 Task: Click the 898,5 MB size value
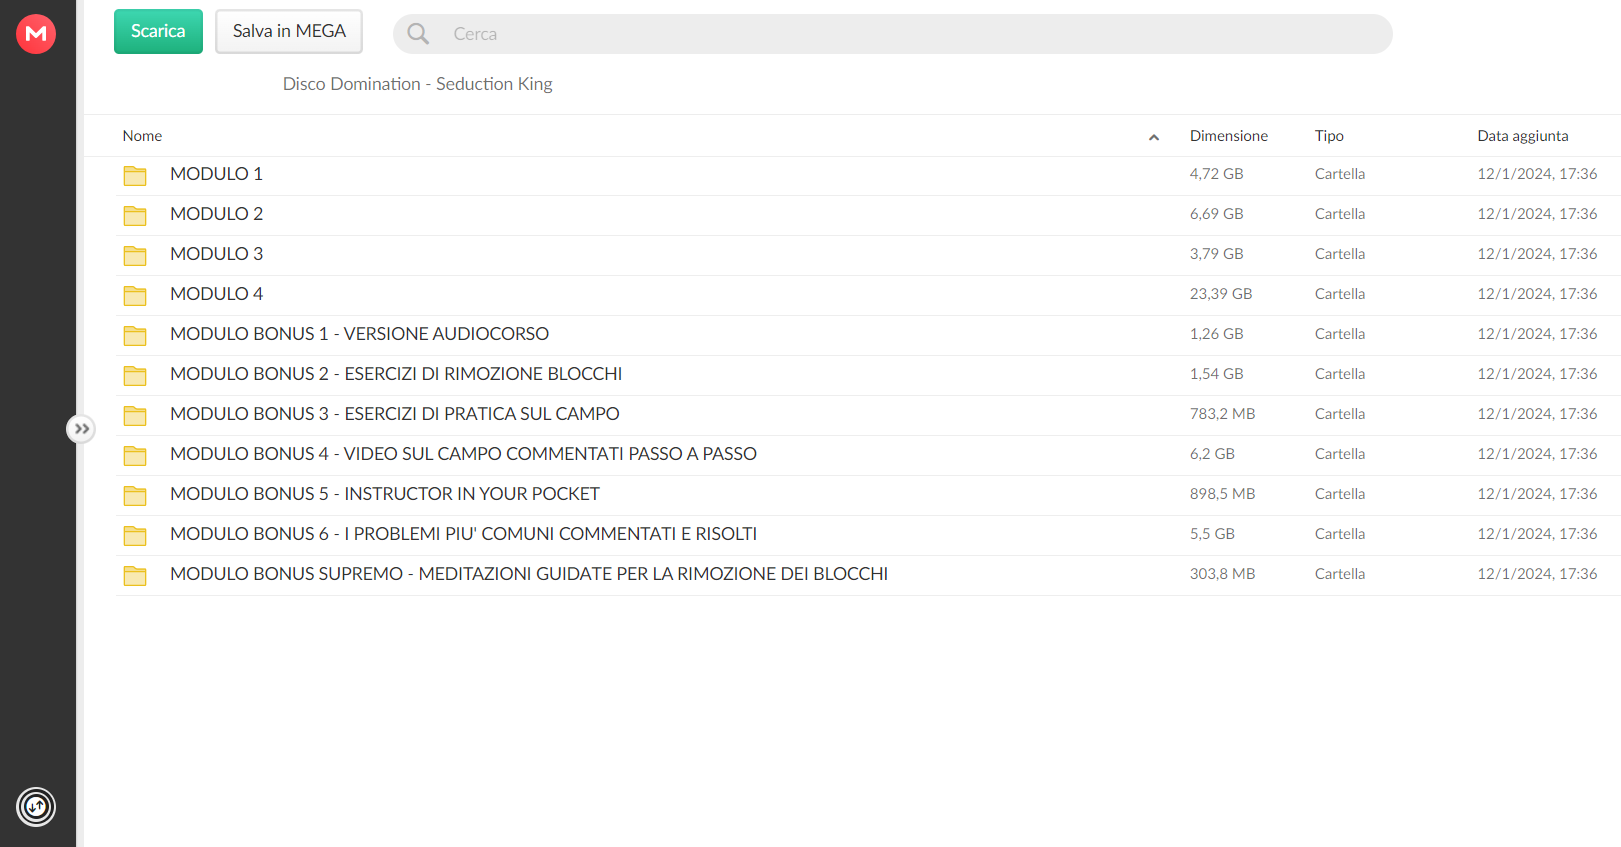click(1222, 494)
